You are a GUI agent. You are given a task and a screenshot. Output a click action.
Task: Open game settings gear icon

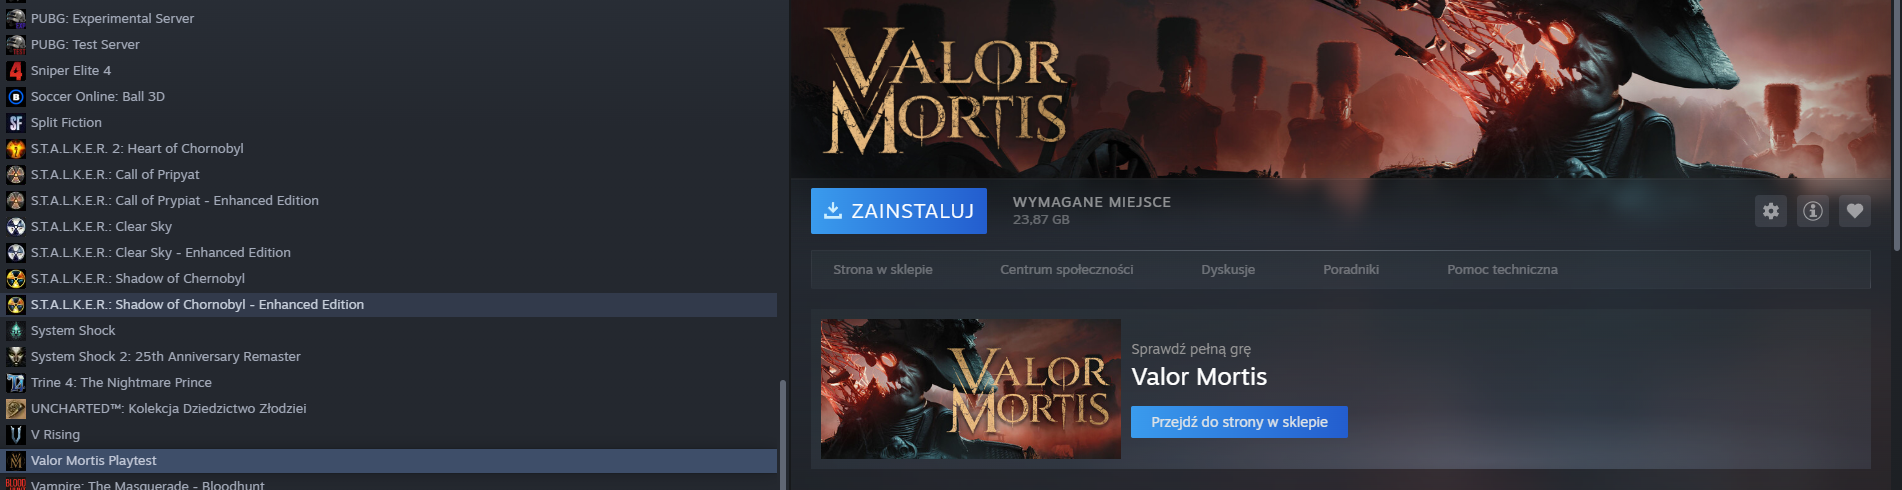click(1771, 211)
